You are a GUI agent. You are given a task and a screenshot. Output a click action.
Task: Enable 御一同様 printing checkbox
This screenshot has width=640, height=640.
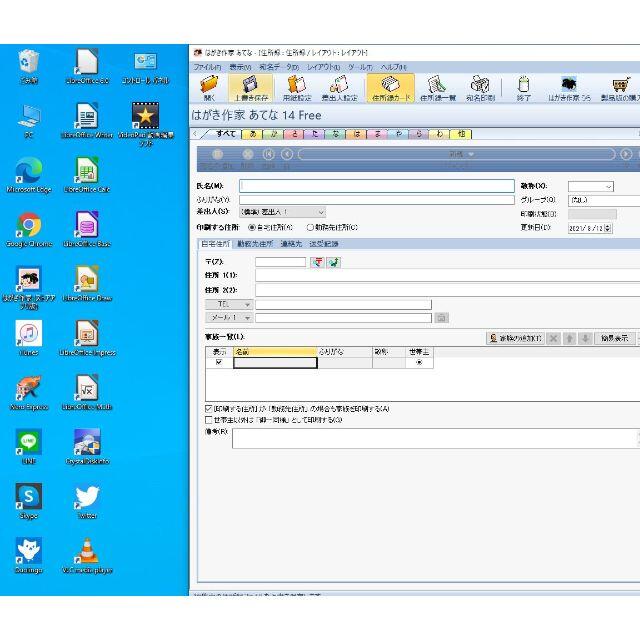209,420
